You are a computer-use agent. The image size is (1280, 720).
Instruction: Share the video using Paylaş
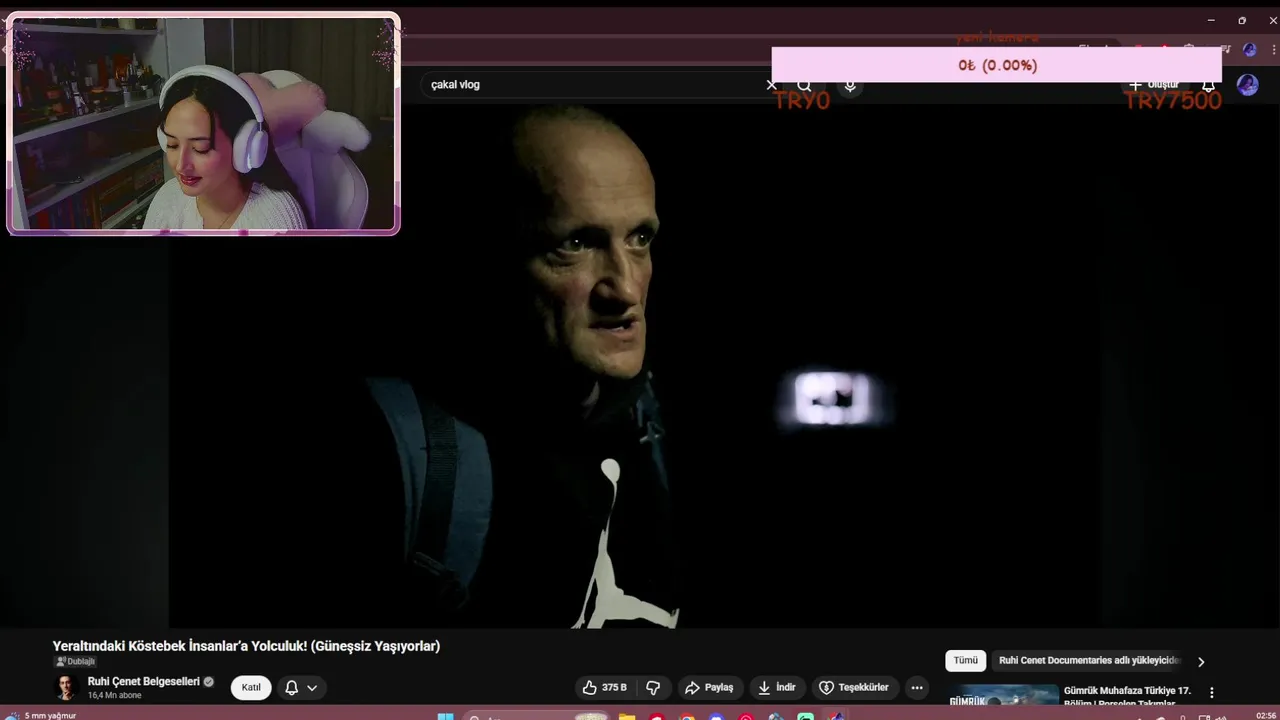point(709,688)
